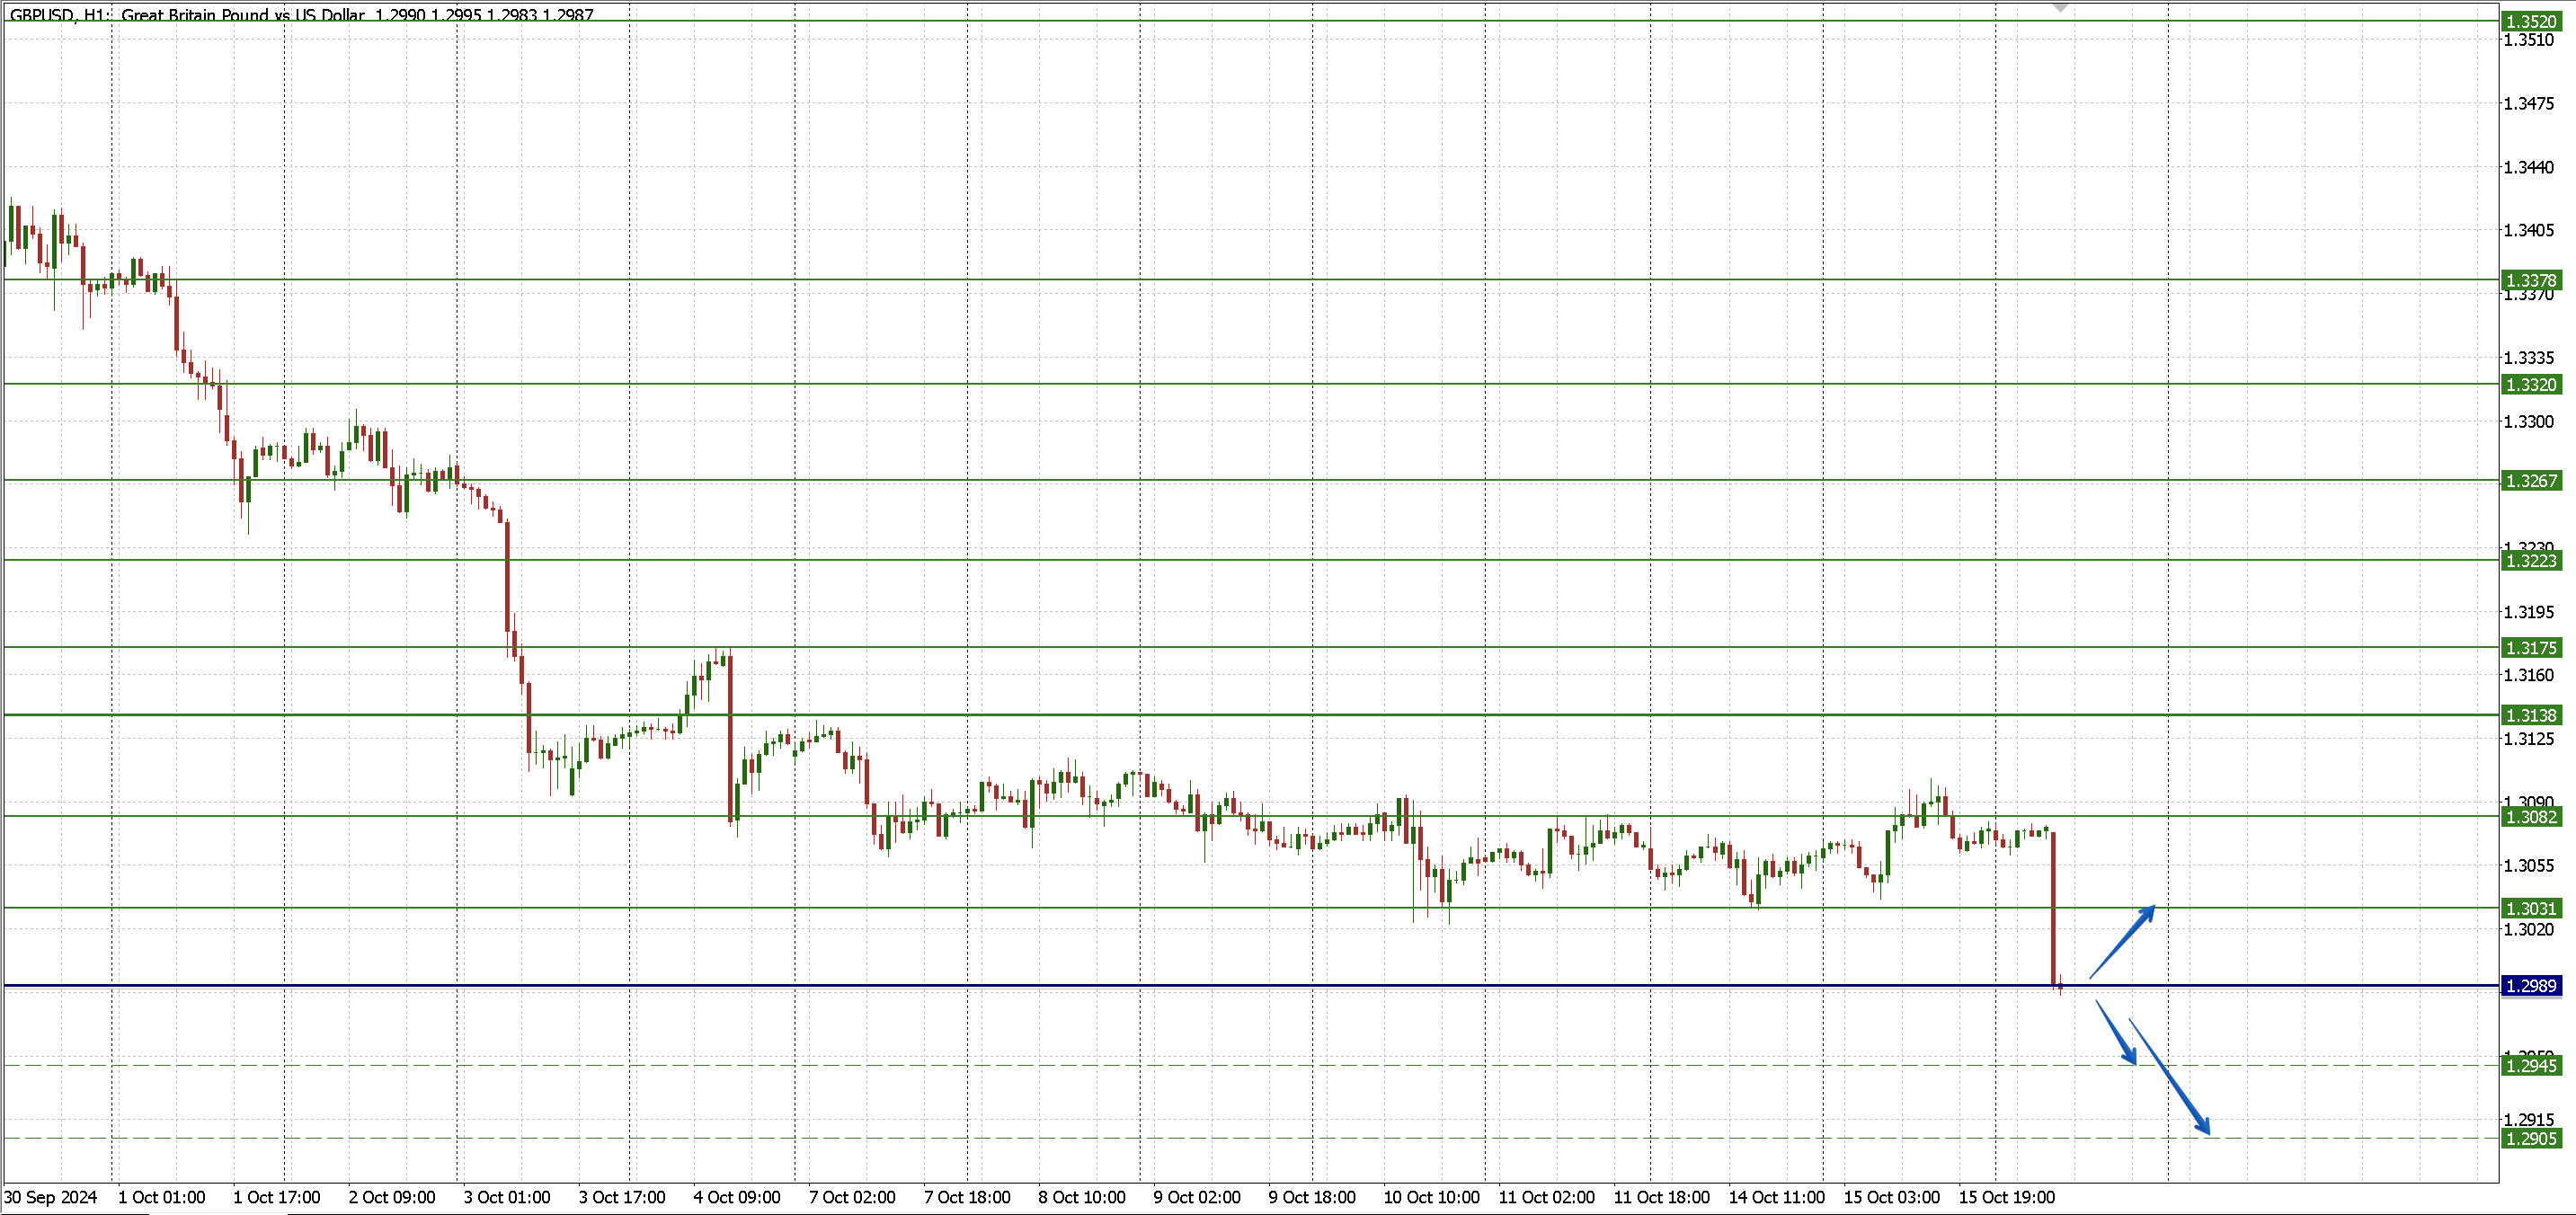Click the 1 Oct 01:00 time label

click(162, 1197)
